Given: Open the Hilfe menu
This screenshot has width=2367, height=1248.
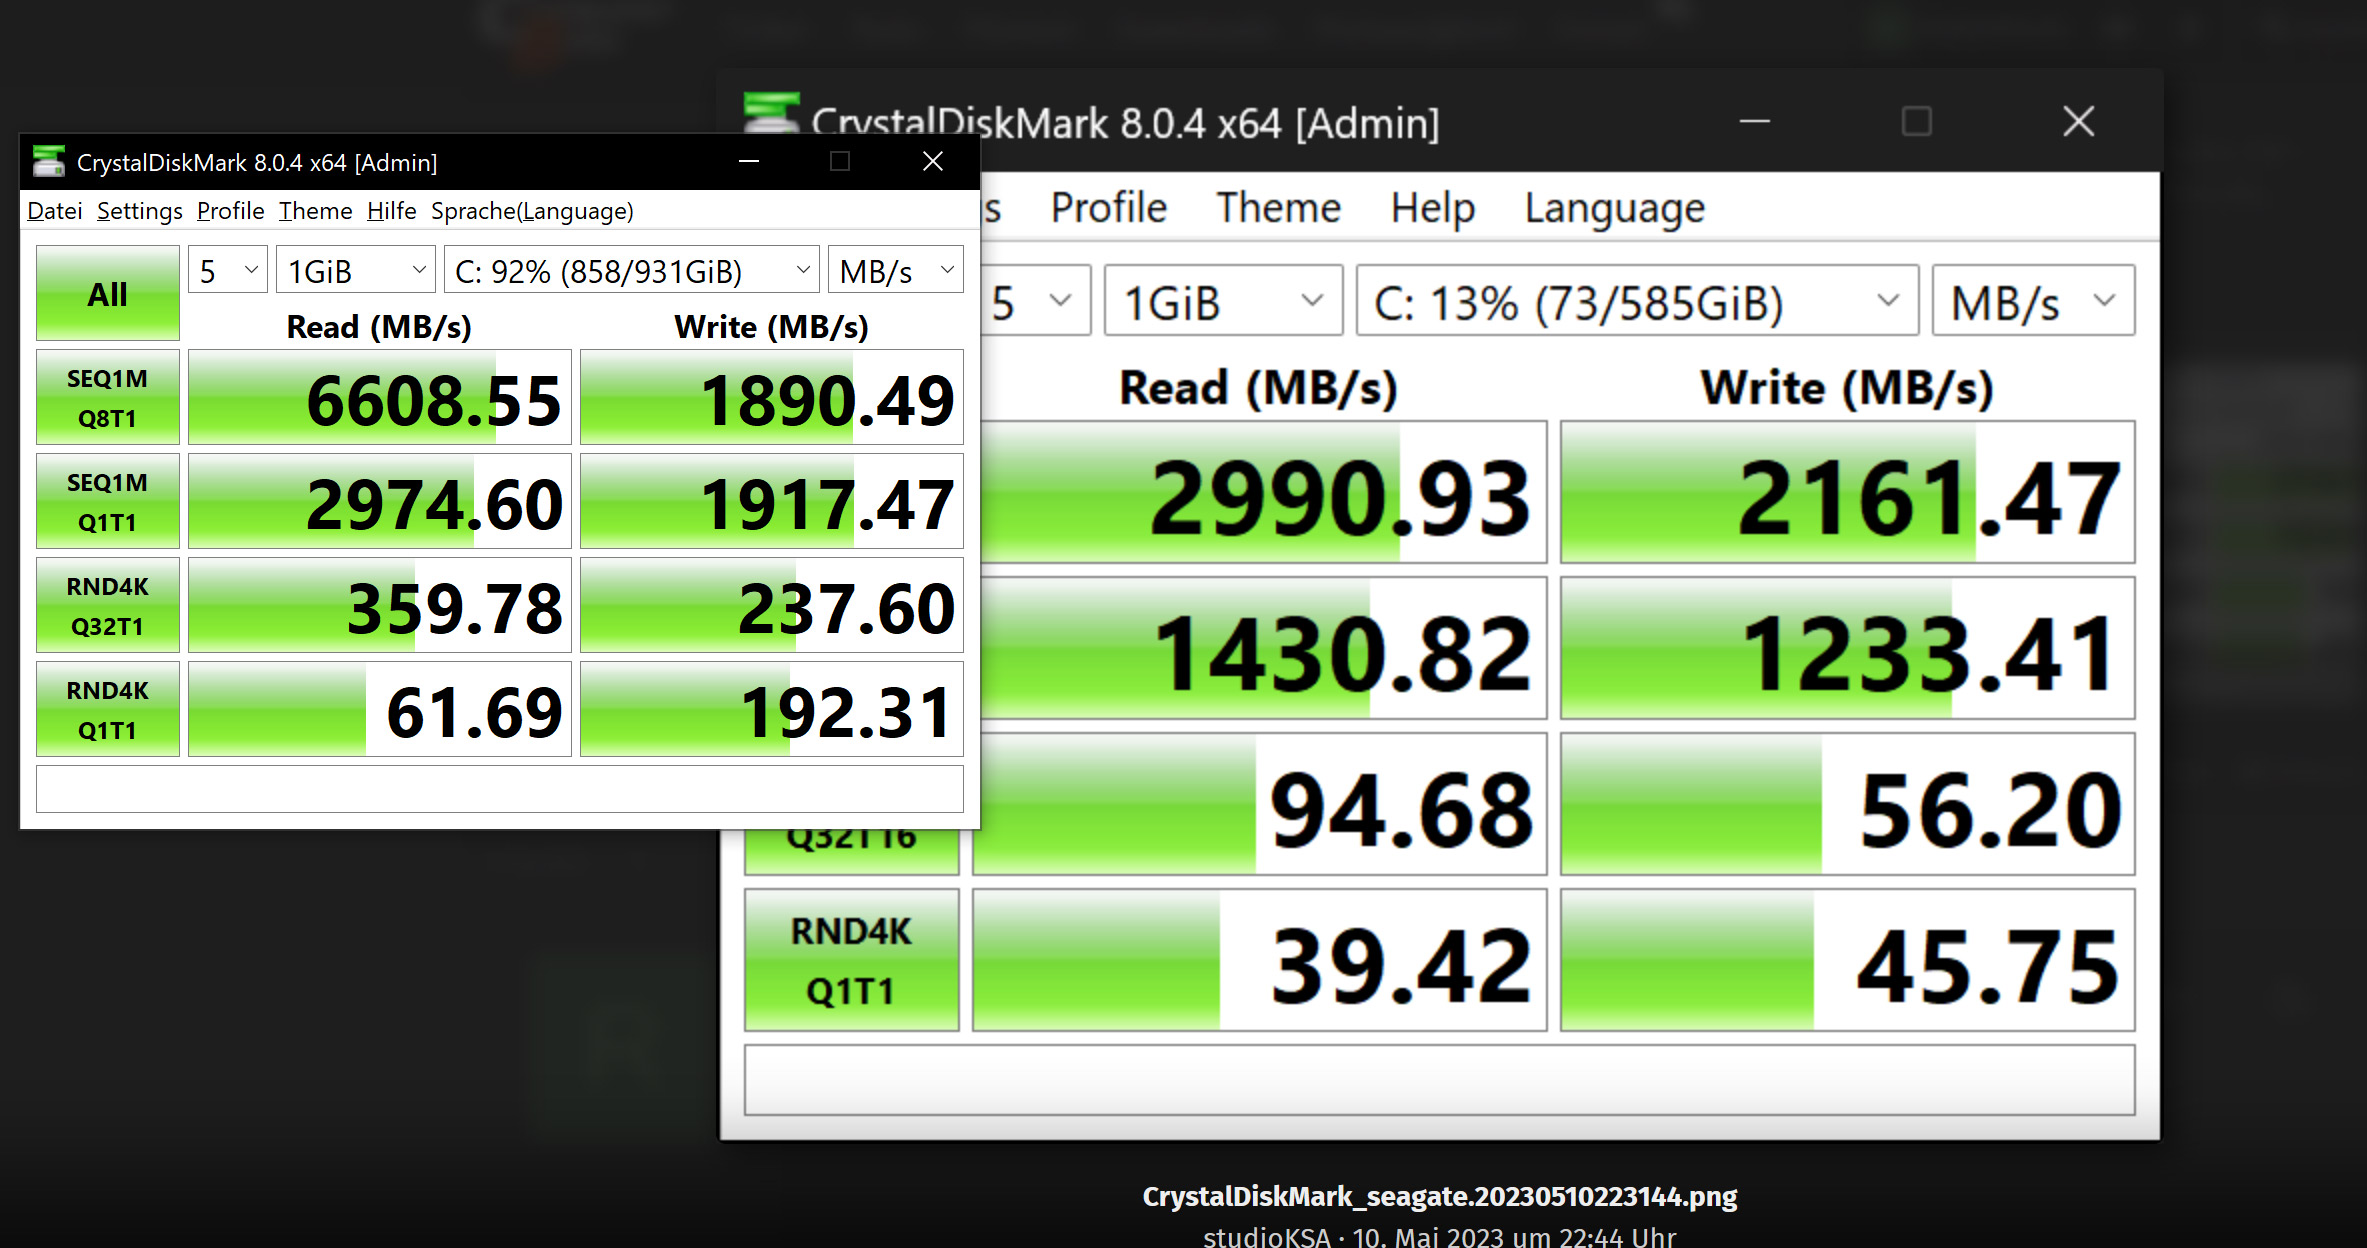Looking at the screenshot, I should (391, 211).
